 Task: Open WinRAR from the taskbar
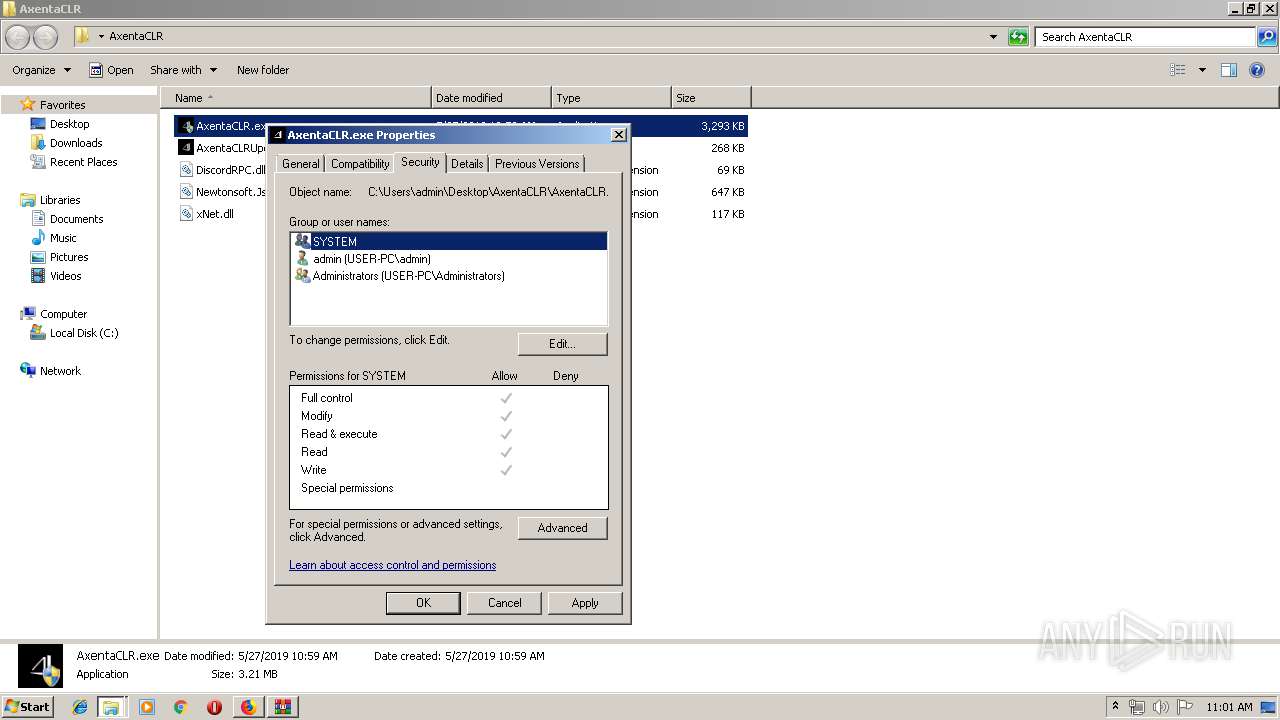pos(282,707)
